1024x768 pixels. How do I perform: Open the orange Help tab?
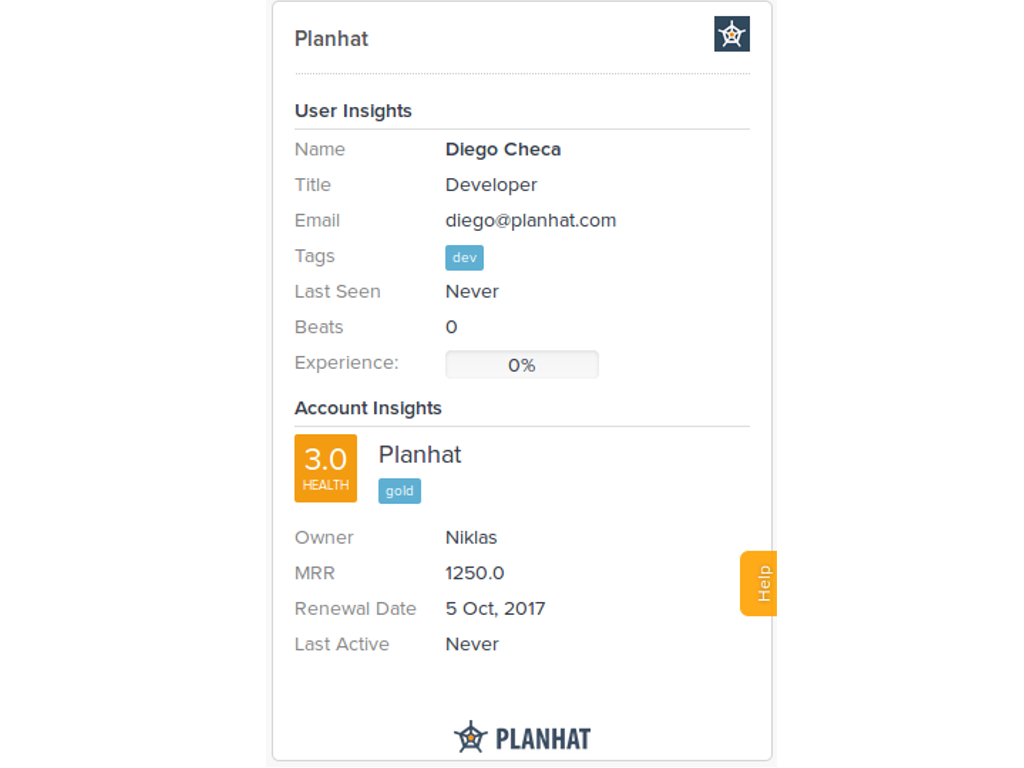759,583
